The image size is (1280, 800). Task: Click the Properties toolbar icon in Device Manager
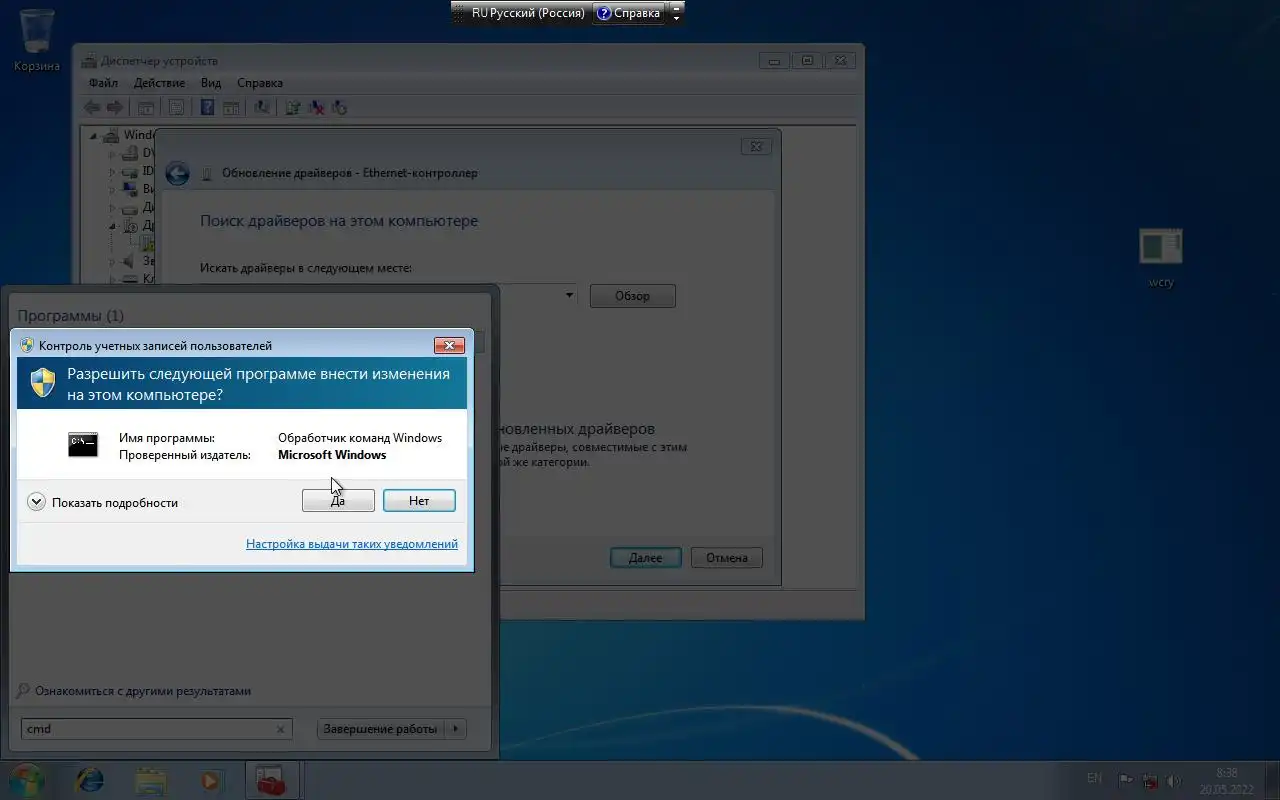176,108
